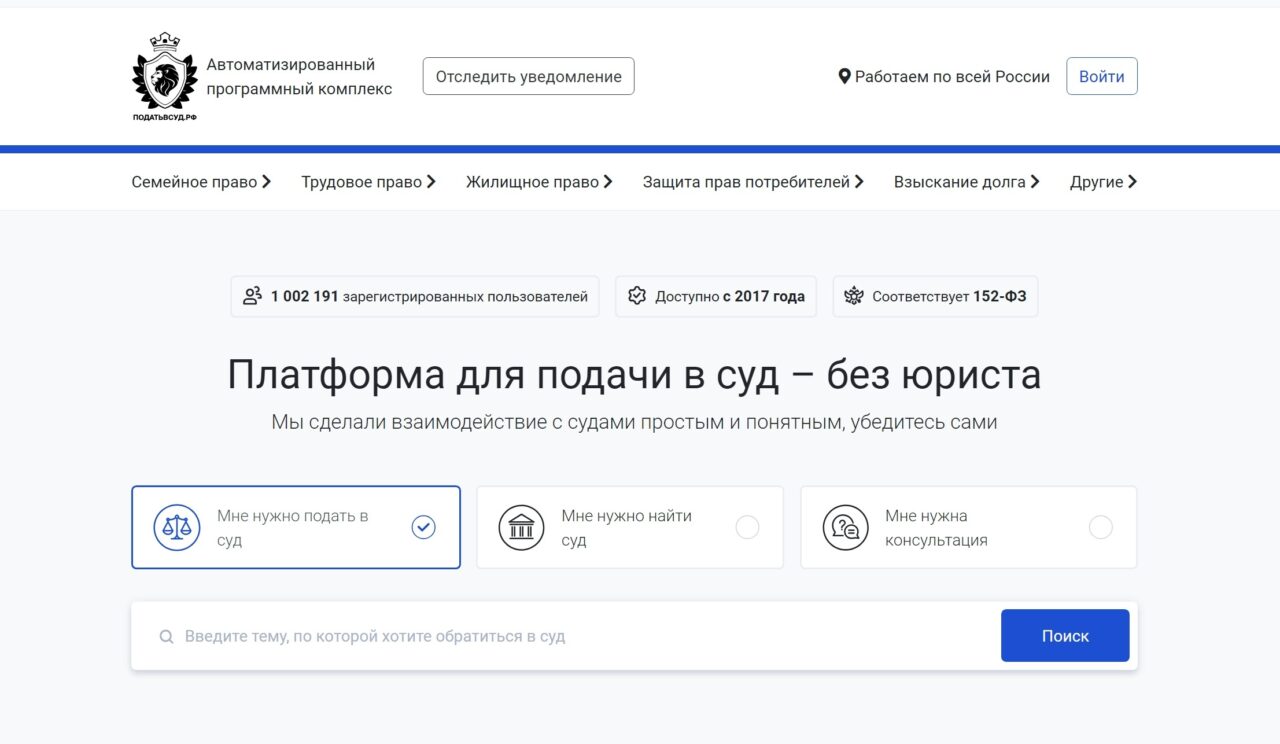Open the 'Трудовое право' menu

click(x=367, y=181)
